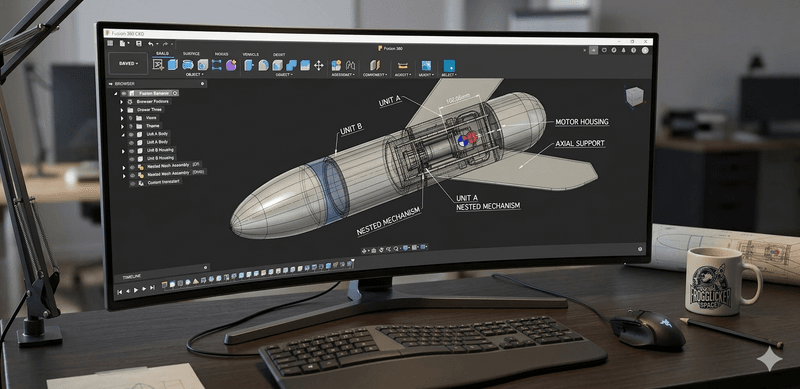The width and height of the screenshot is (800, 389).
Task: Step timeline back one feature
Action: [128, 291]
